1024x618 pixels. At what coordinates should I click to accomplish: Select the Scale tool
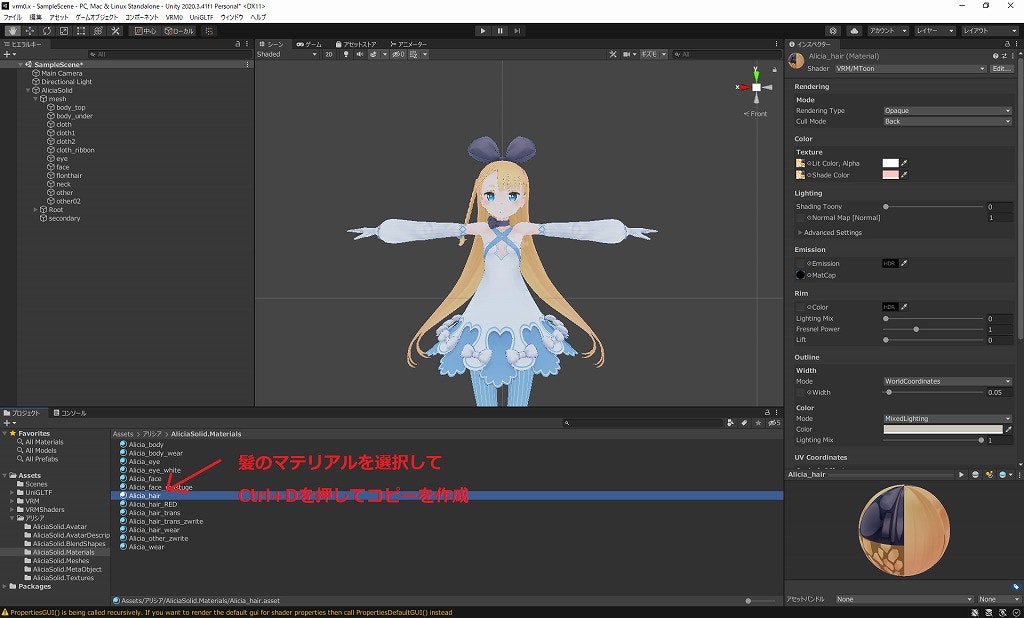click(63, 31)
